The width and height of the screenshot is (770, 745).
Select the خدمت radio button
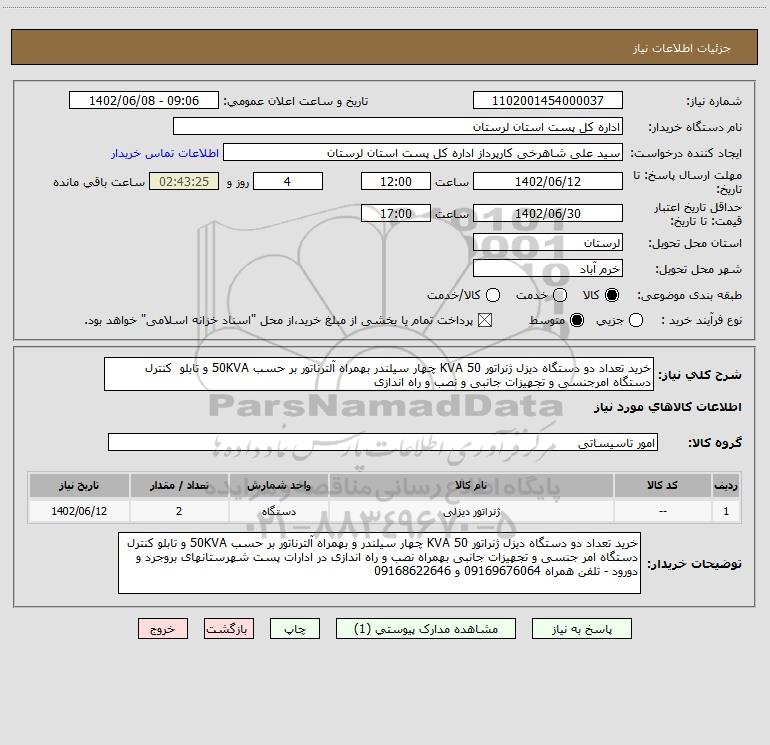[560, 295]
